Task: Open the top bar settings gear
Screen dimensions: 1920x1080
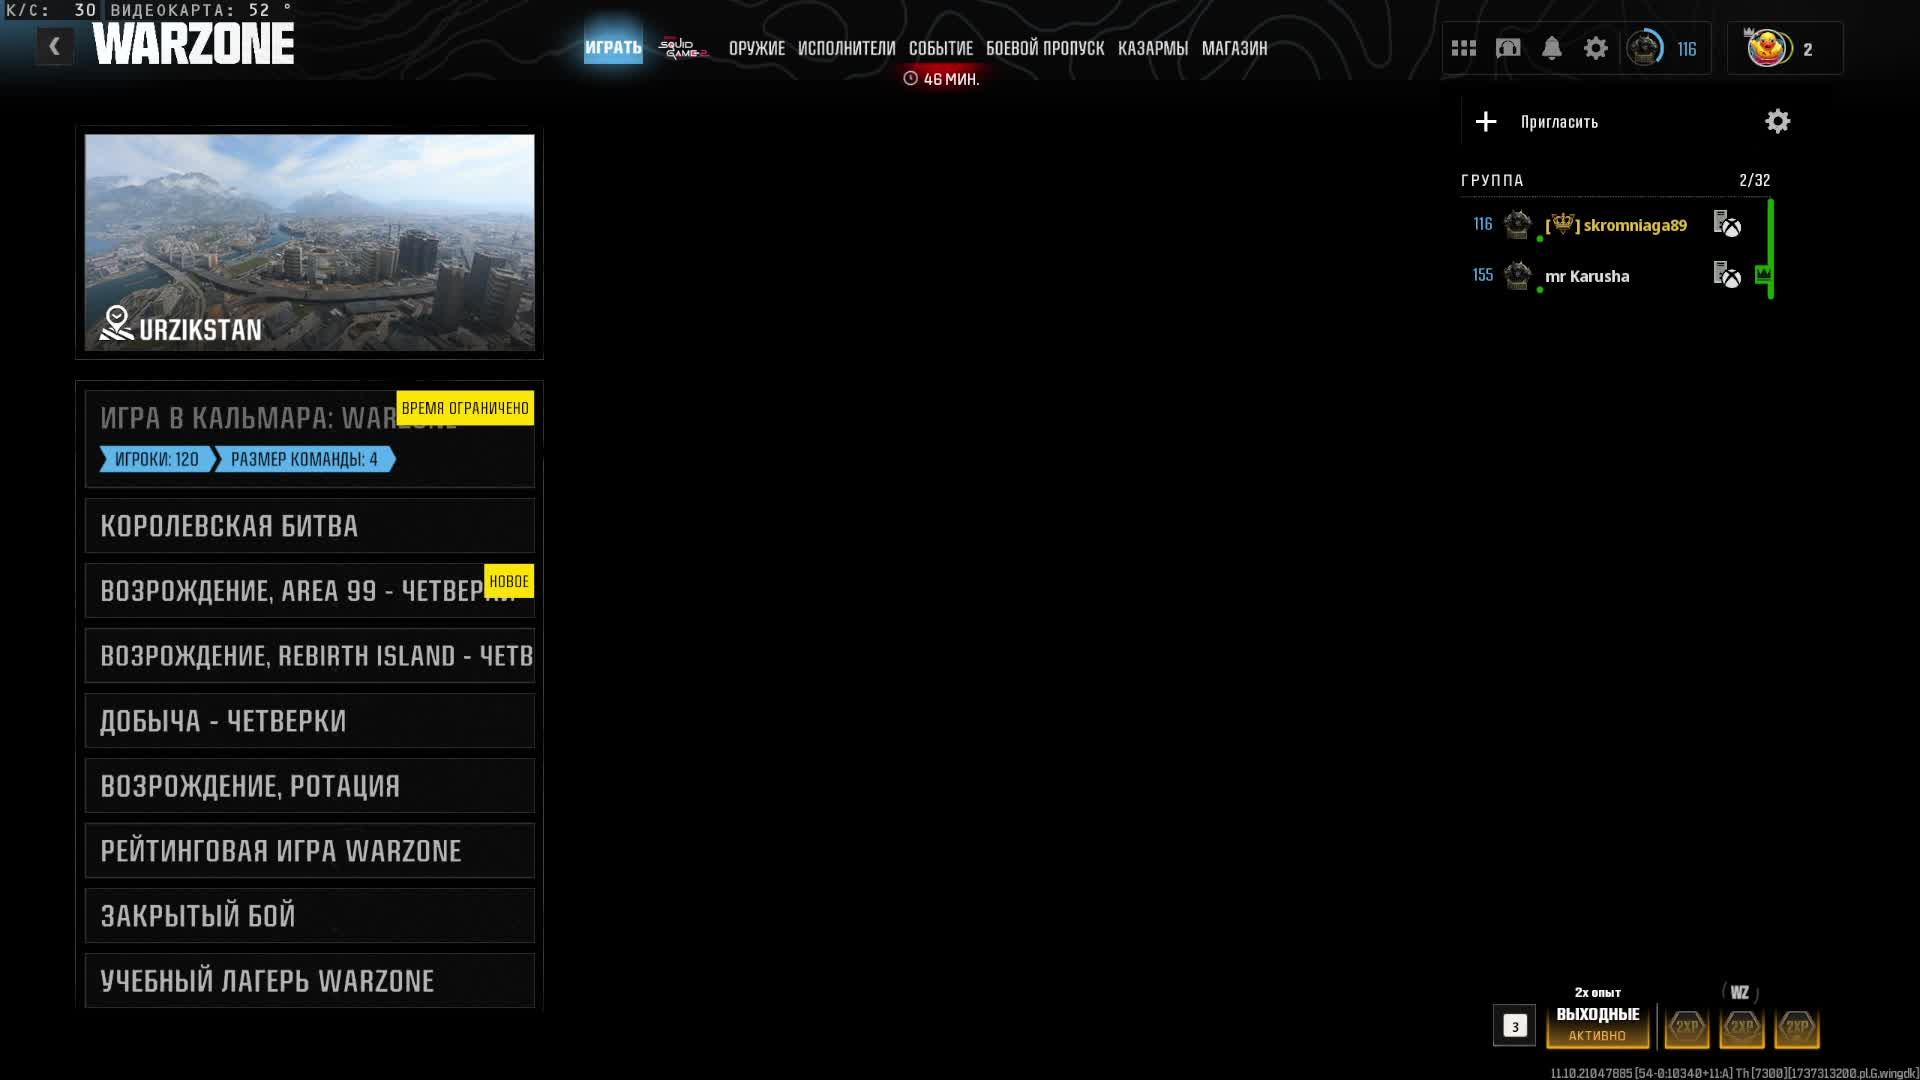Action: (x=1596, y=48)
